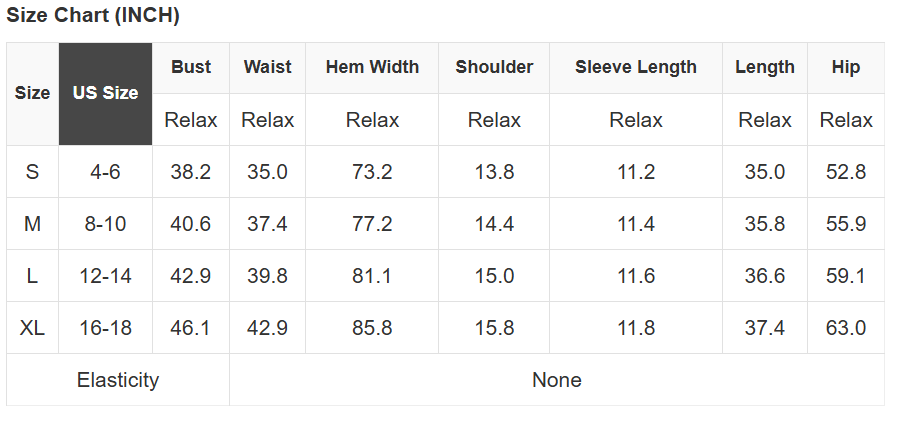Select the 85.8 hem width value
The height and width of the screenshot is (421, 903).
coord(372,328)
